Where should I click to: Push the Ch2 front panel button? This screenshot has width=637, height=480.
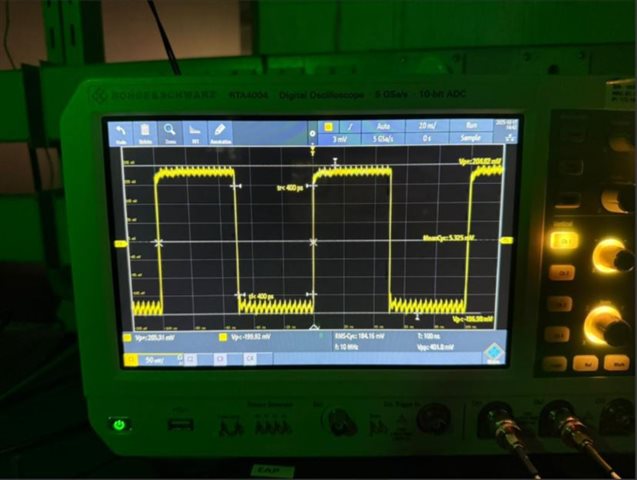(562, 273)
